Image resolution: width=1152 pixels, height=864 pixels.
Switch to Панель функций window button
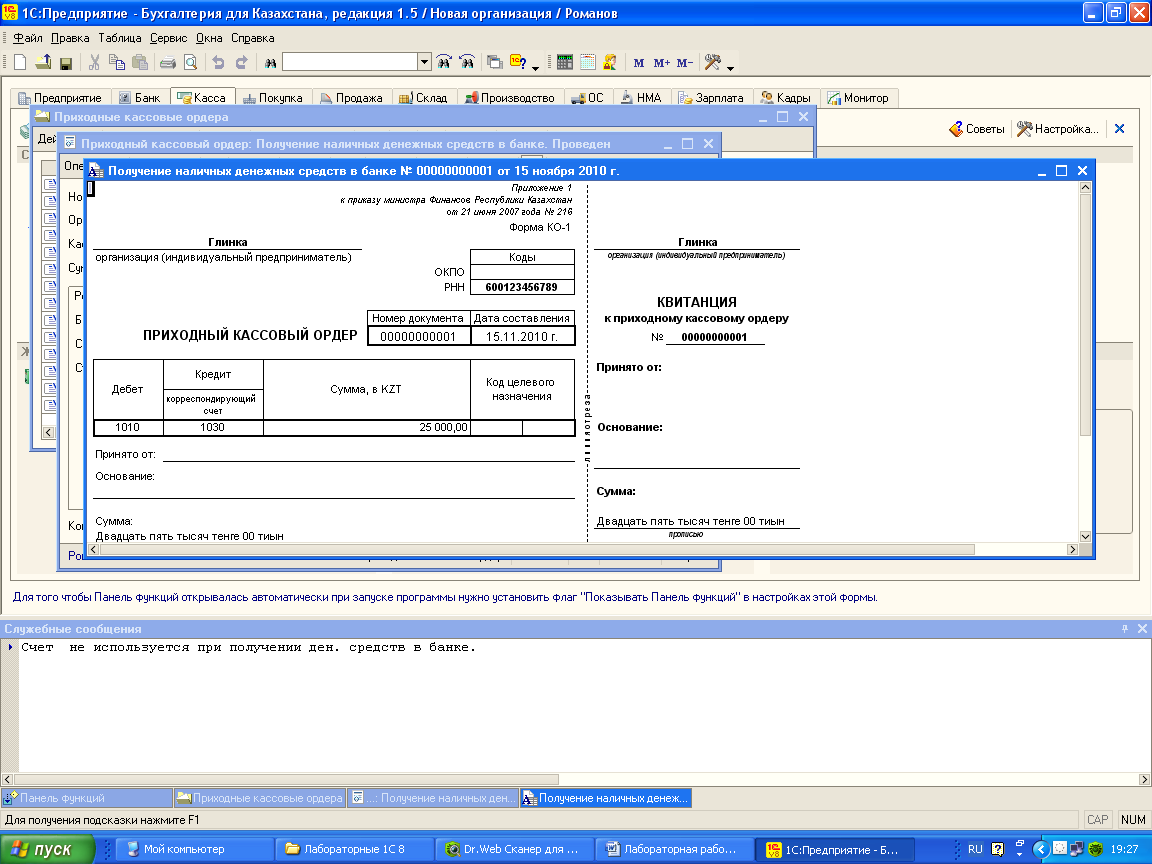87,797
